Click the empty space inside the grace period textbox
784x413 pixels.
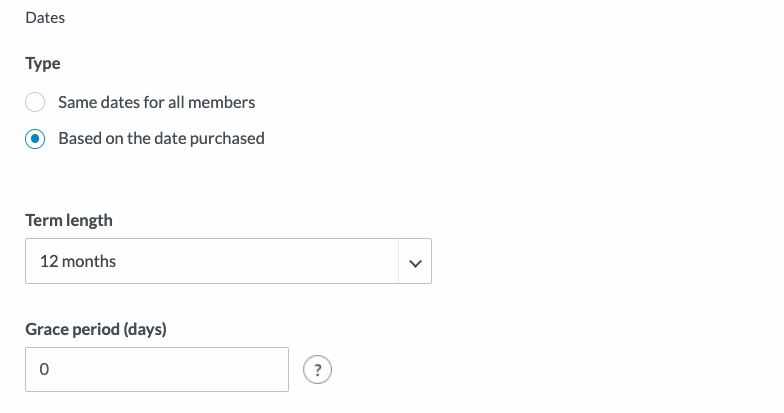pos(170,370)
